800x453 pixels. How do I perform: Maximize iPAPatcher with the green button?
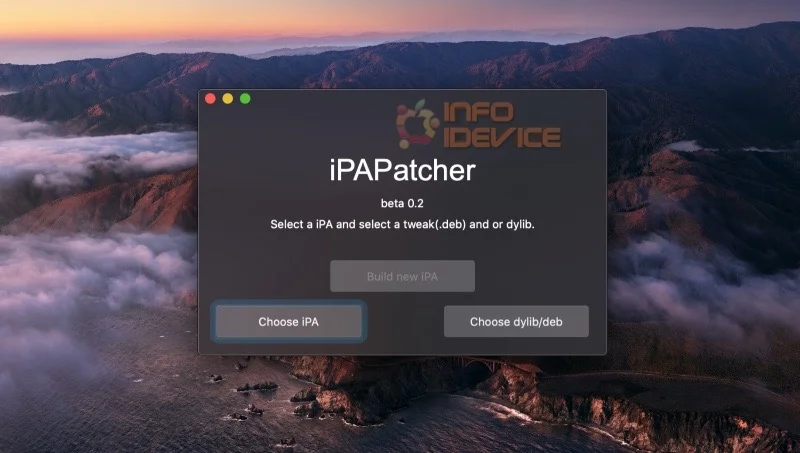point(245,98)
